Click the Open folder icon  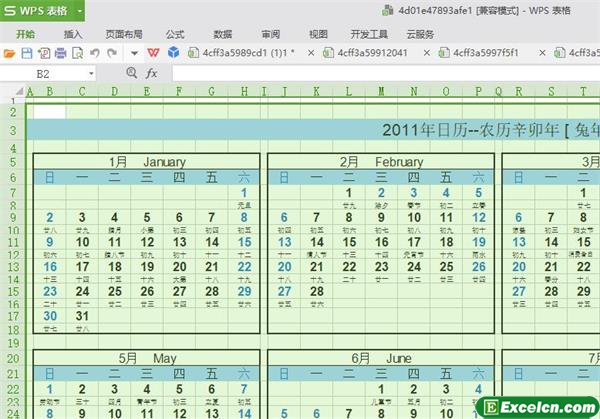10,52
